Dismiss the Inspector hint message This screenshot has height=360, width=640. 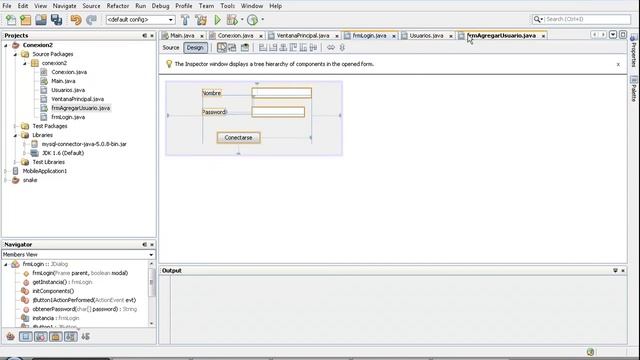click(618, 64)
